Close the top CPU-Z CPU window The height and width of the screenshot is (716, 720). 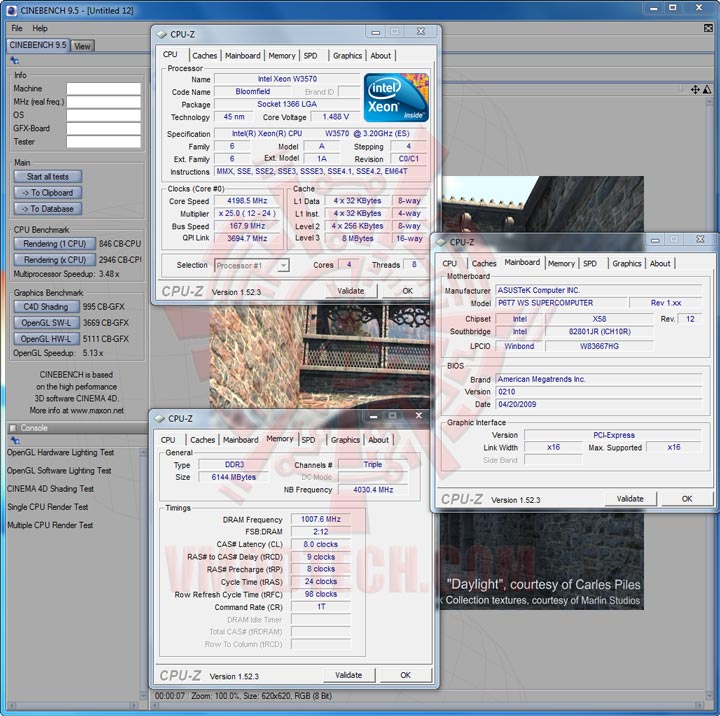point(421,31)
